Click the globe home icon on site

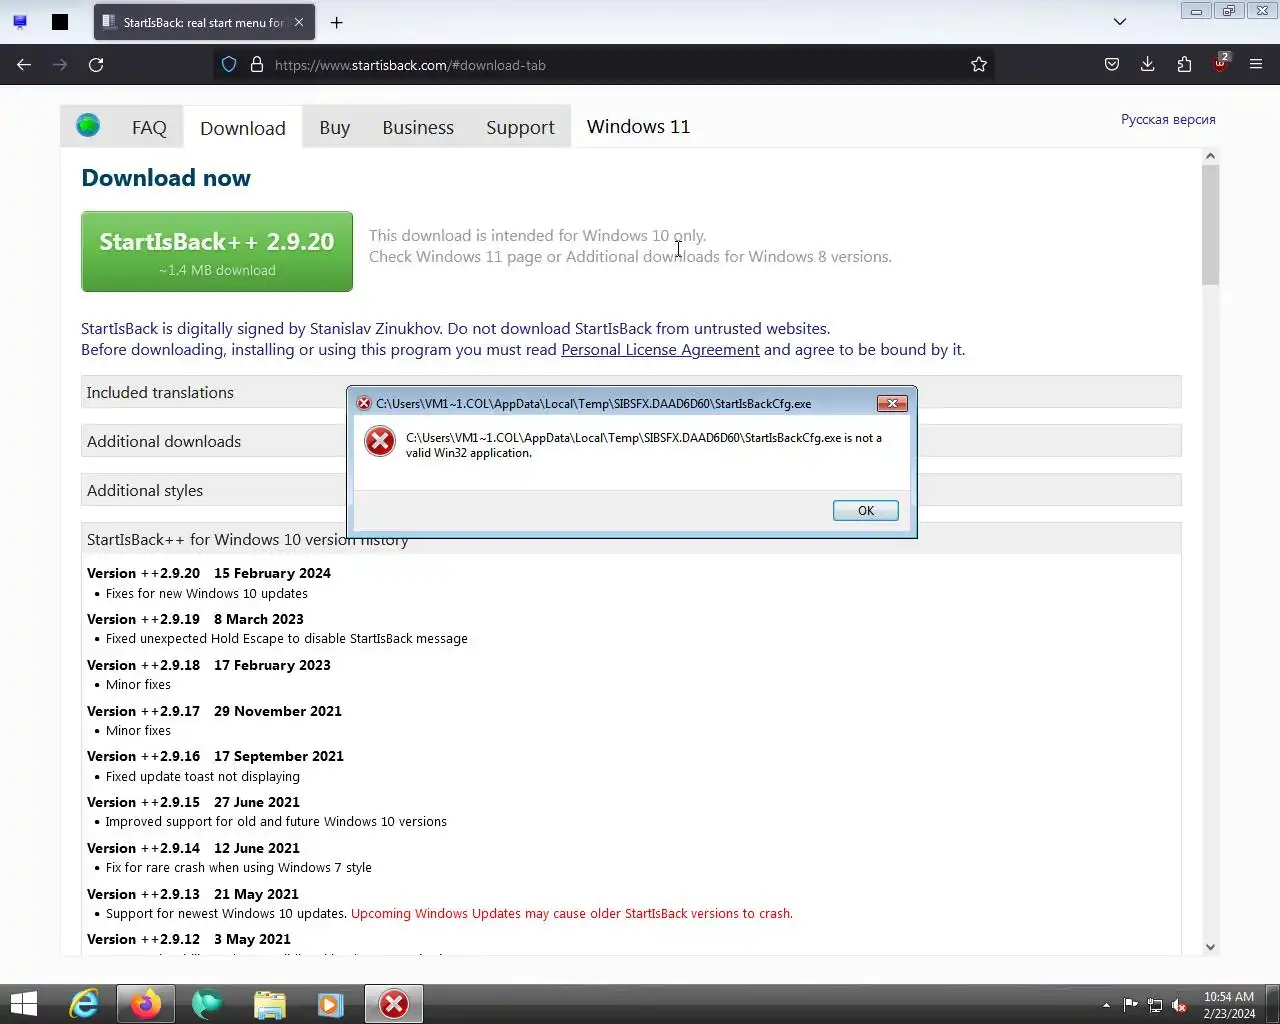coord(88,126)
